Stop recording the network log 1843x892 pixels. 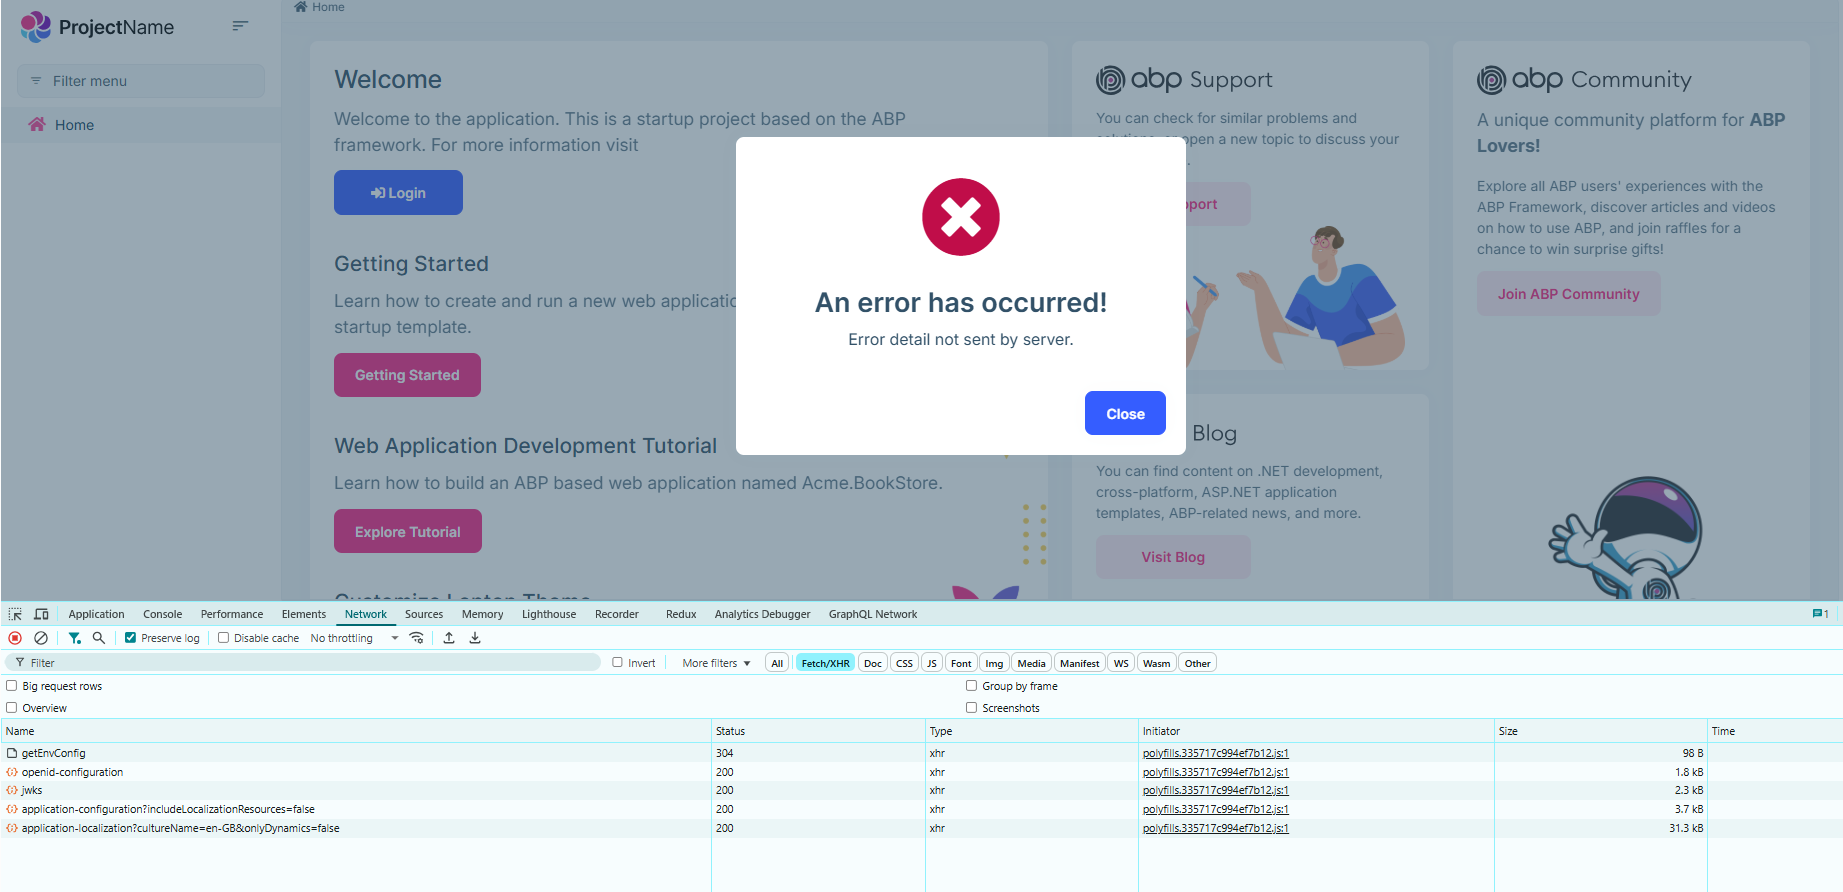coord(15,638)
